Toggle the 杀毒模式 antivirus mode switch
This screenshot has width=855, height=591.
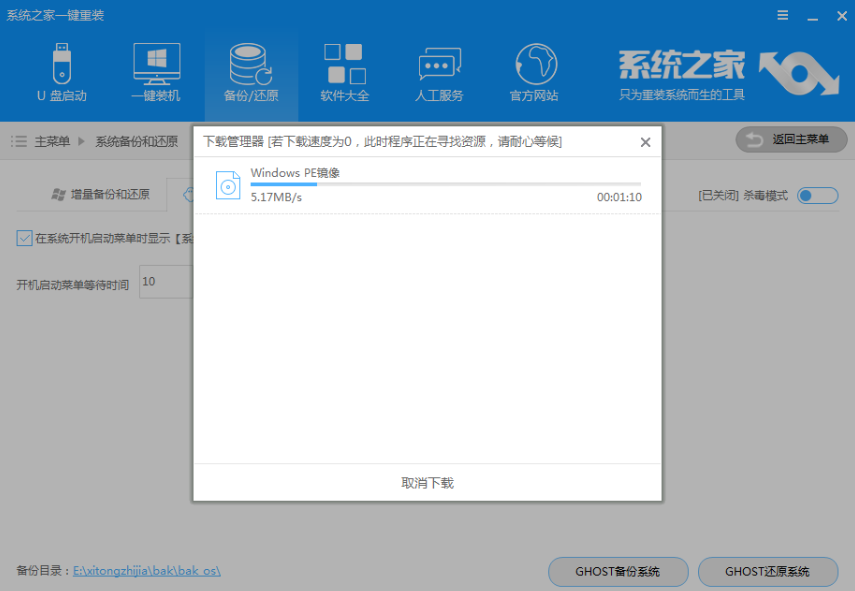tap(817, 195)
